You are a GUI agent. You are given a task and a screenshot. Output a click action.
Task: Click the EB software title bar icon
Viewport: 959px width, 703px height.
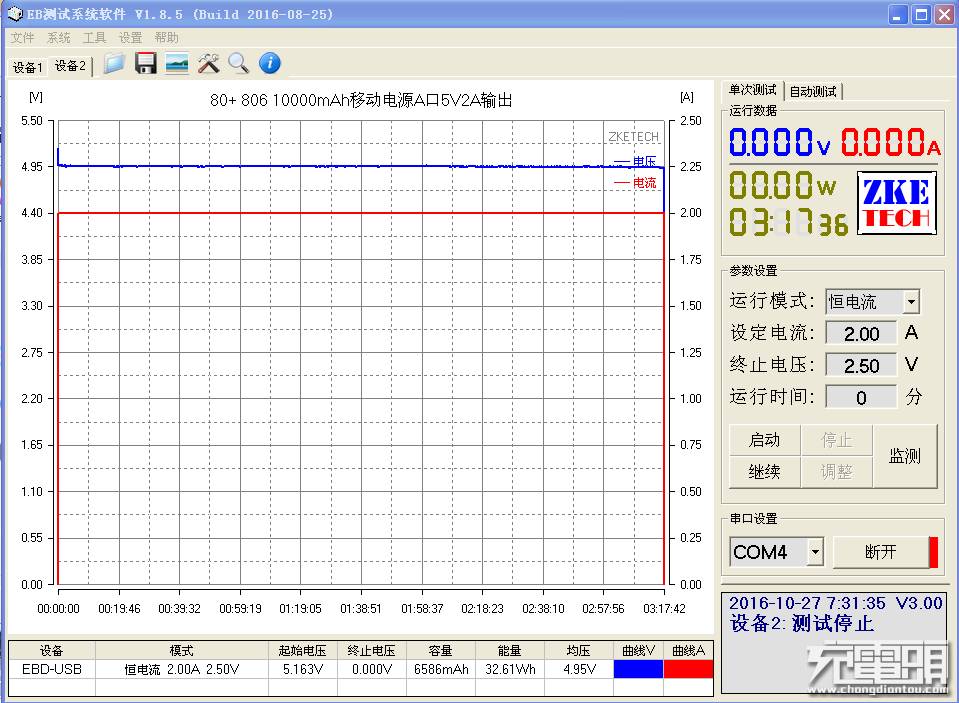pos(15,13)
